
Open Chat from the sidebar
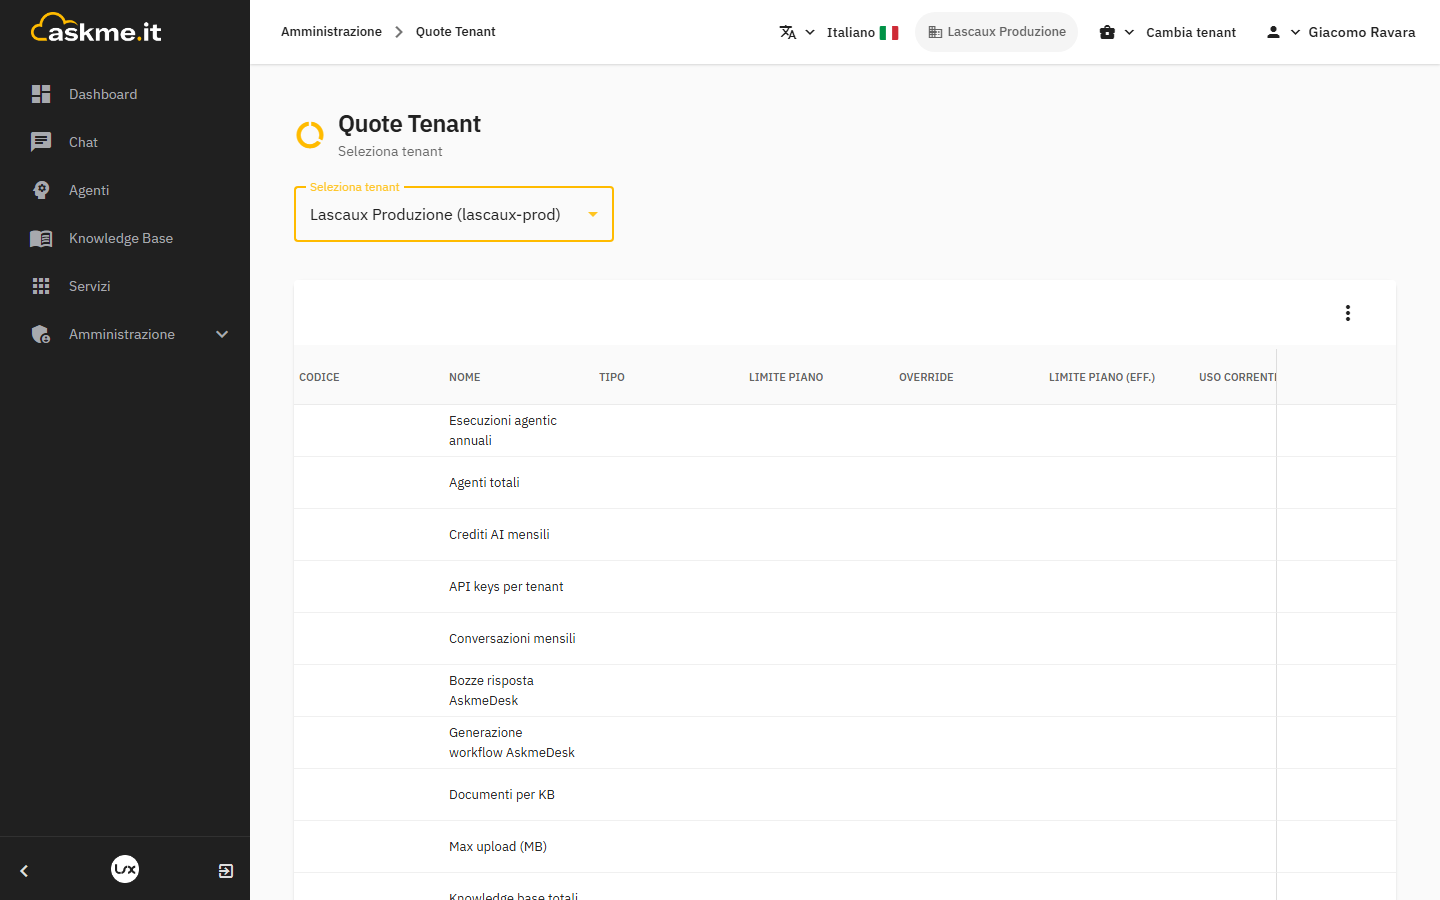(125, 142)
